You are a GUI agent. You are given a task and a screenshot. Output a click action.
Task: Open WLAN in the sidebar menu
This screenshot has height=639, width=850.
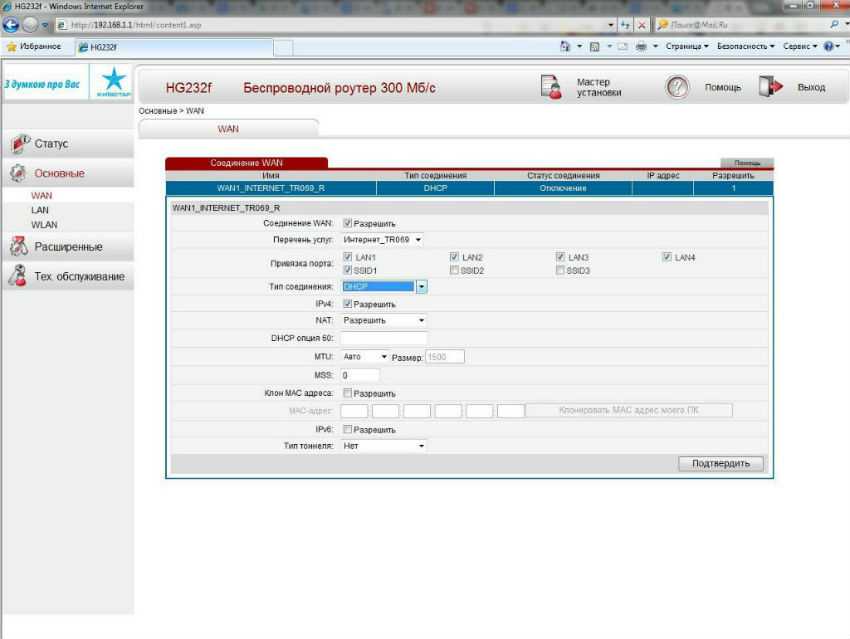pyautogui.click(x=44, y=225)
